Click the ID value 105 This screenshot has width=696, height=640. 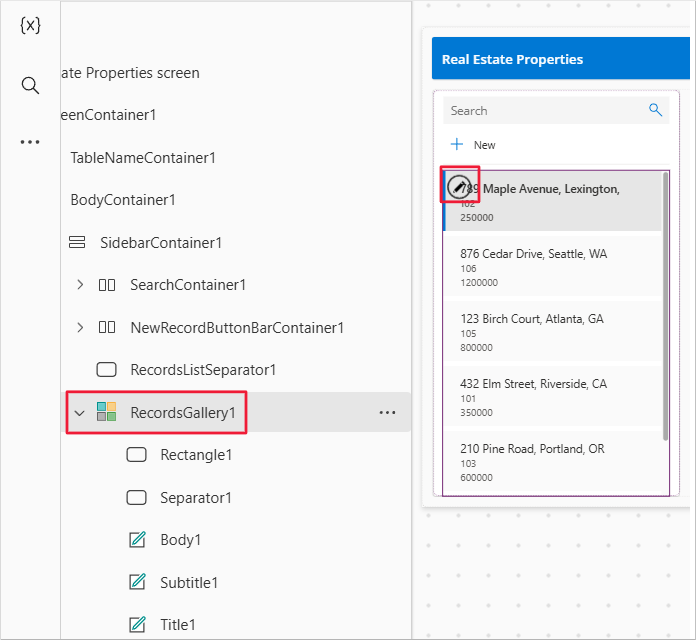[x=468, y=333]
